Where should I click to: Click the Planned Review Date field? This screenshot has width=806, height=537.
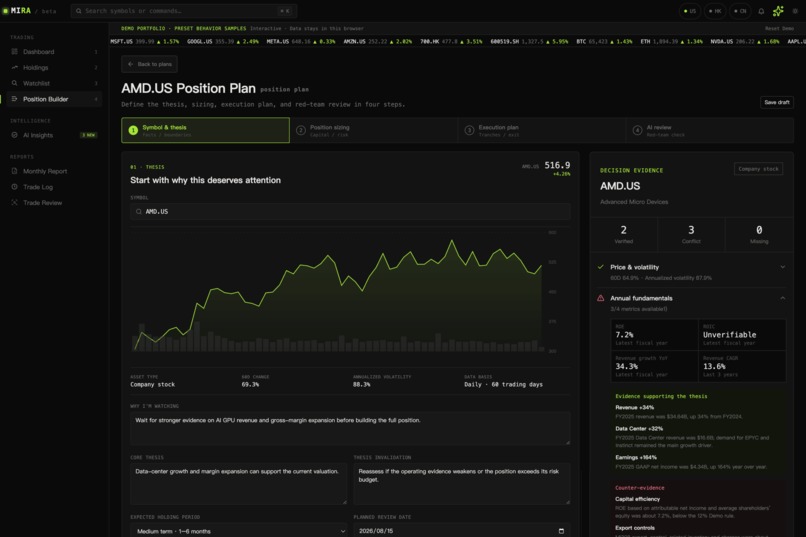(x=462, y=531)
